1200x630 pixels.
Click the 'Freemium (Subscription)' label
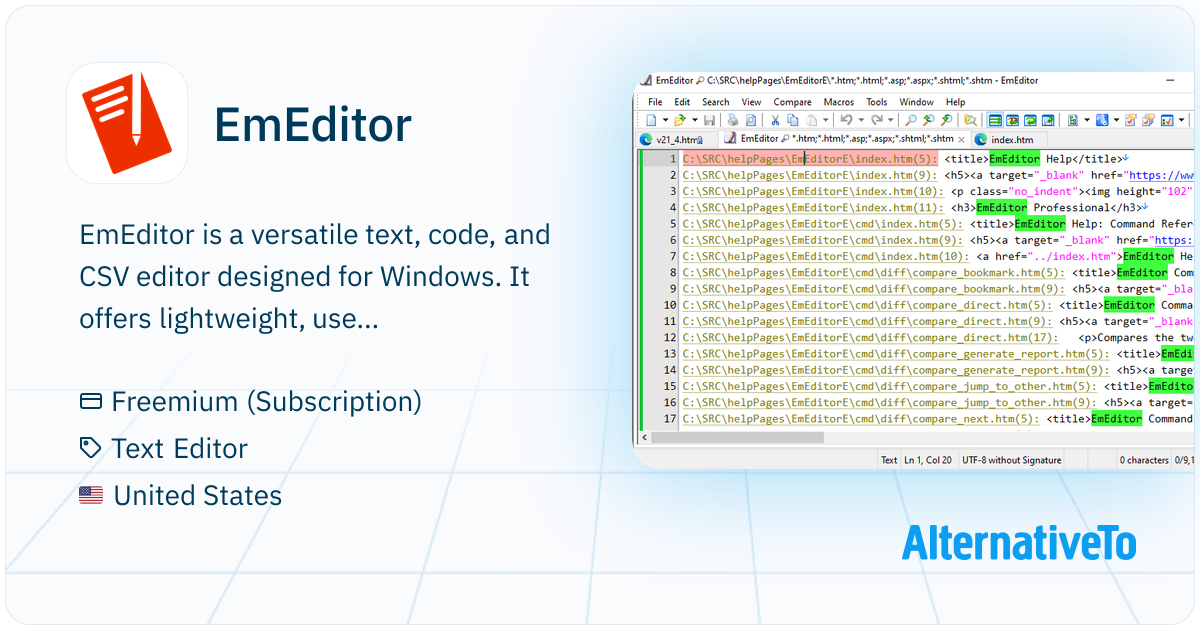pos(266,402)
